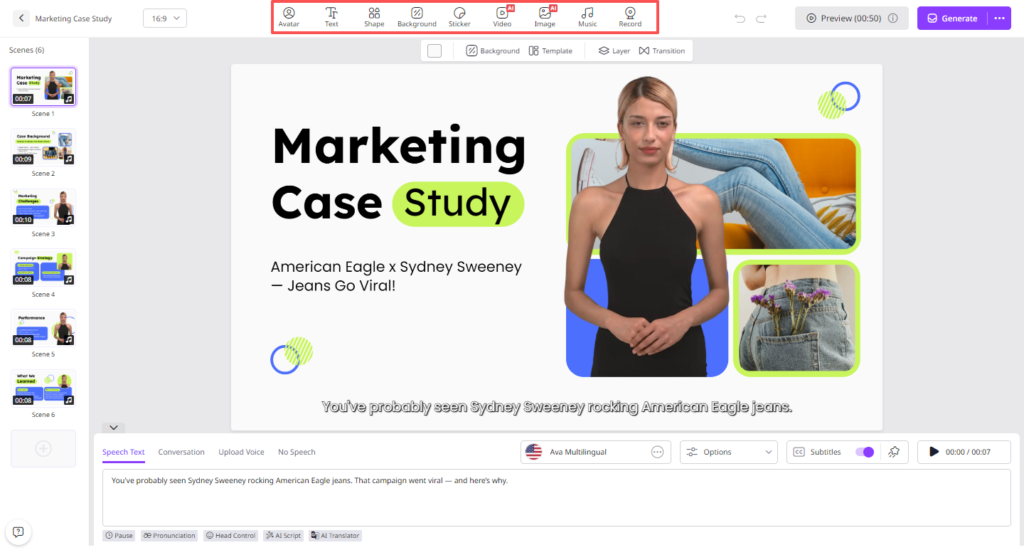
Task: Open the AI Script assistant
Action: (283, 536)
